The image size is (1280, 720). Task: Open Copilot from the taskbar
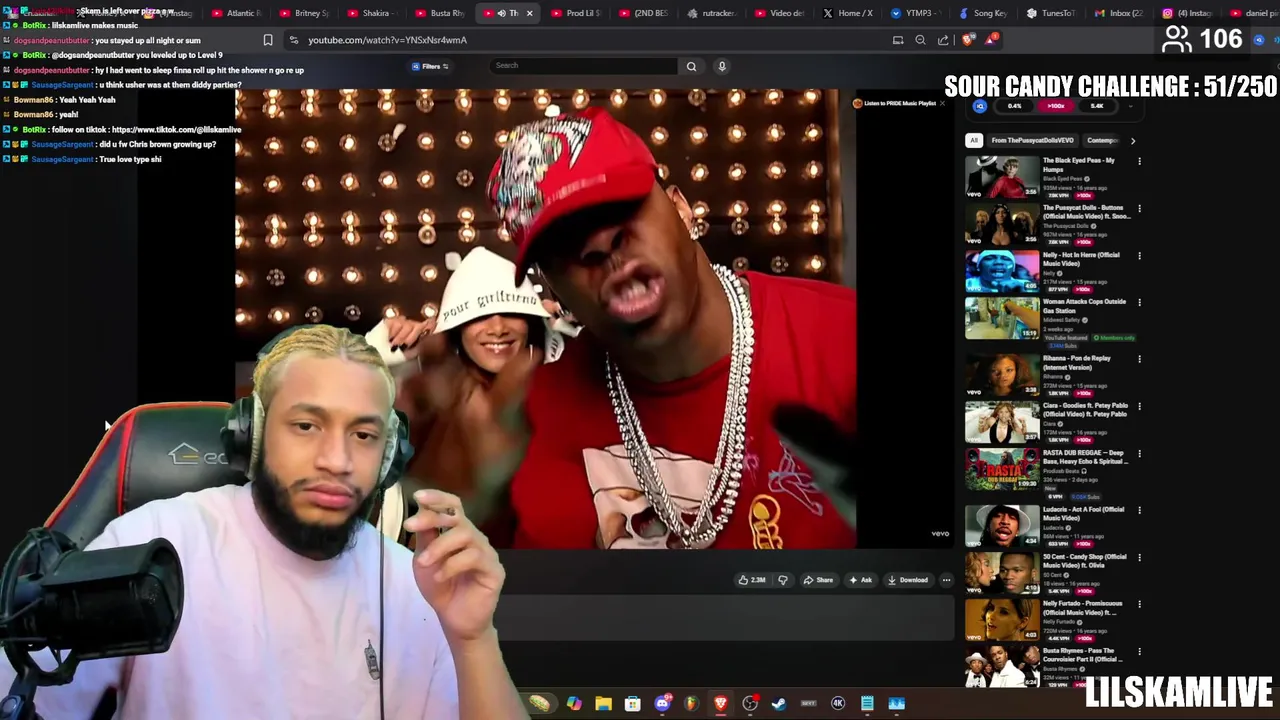point(574,704)
